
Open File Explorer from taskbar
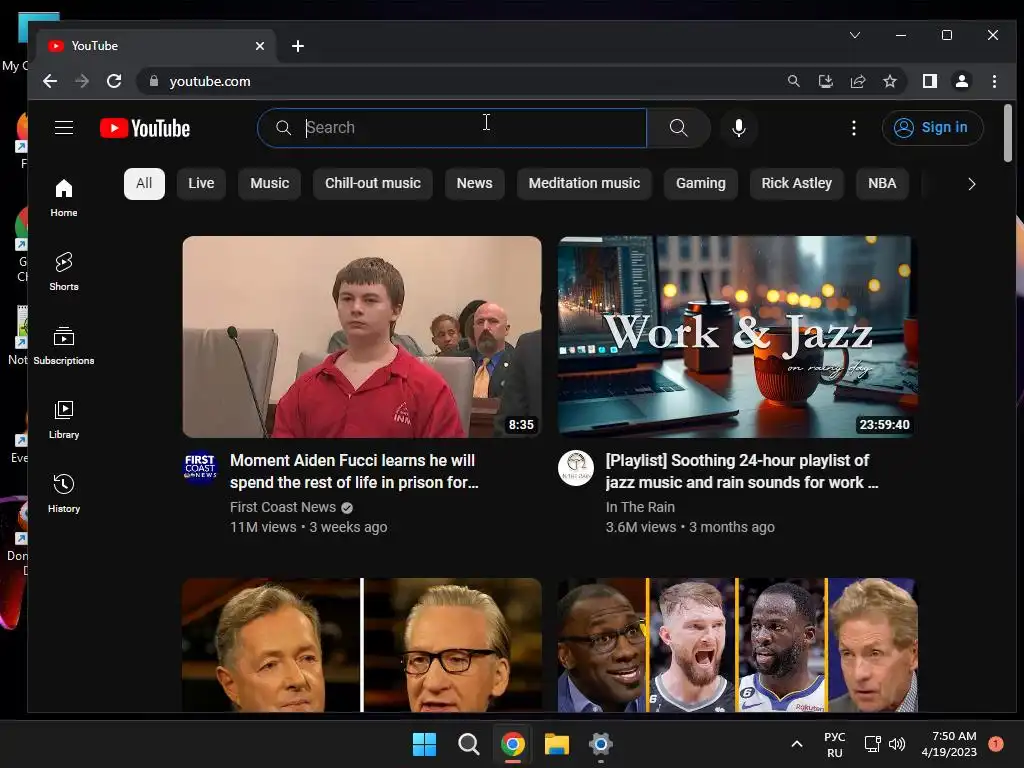[x=557, y=744]
